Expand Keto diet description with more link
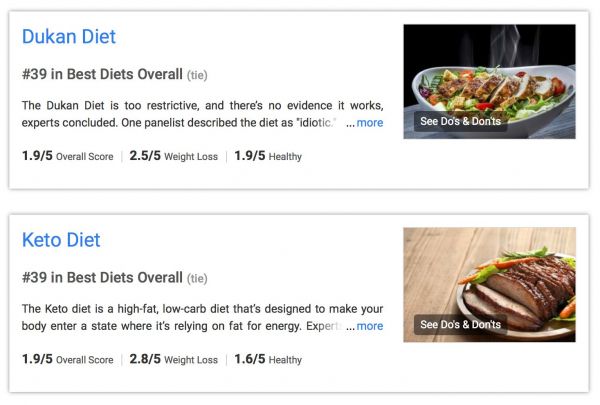 click(x=370, y=326)
